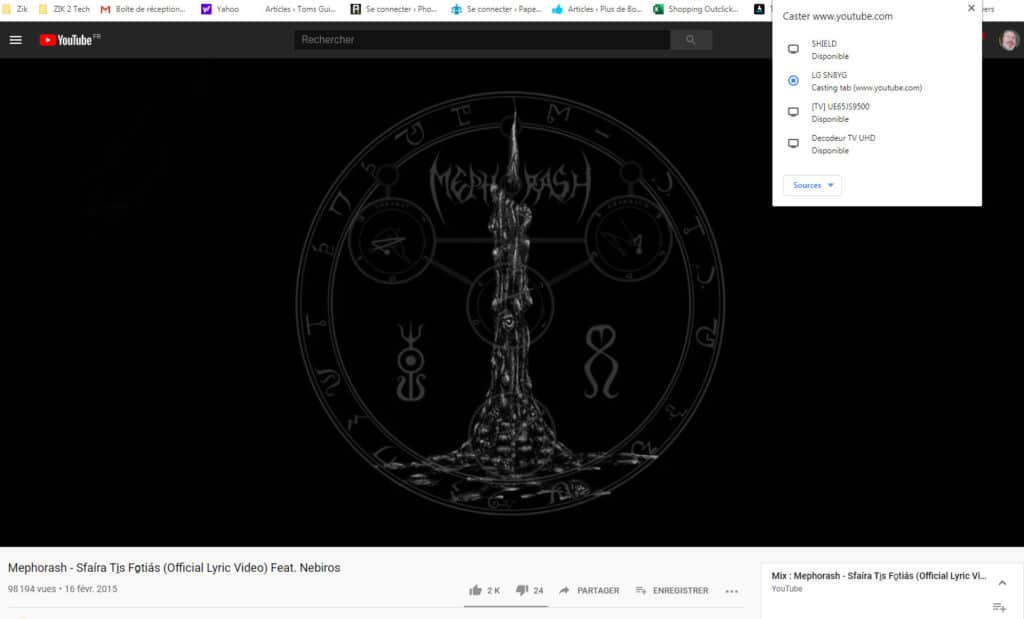The height and width of the screenshot is (619, 1024).
Task: Like the video with thumbs up
Action: (x=484, y=590)
